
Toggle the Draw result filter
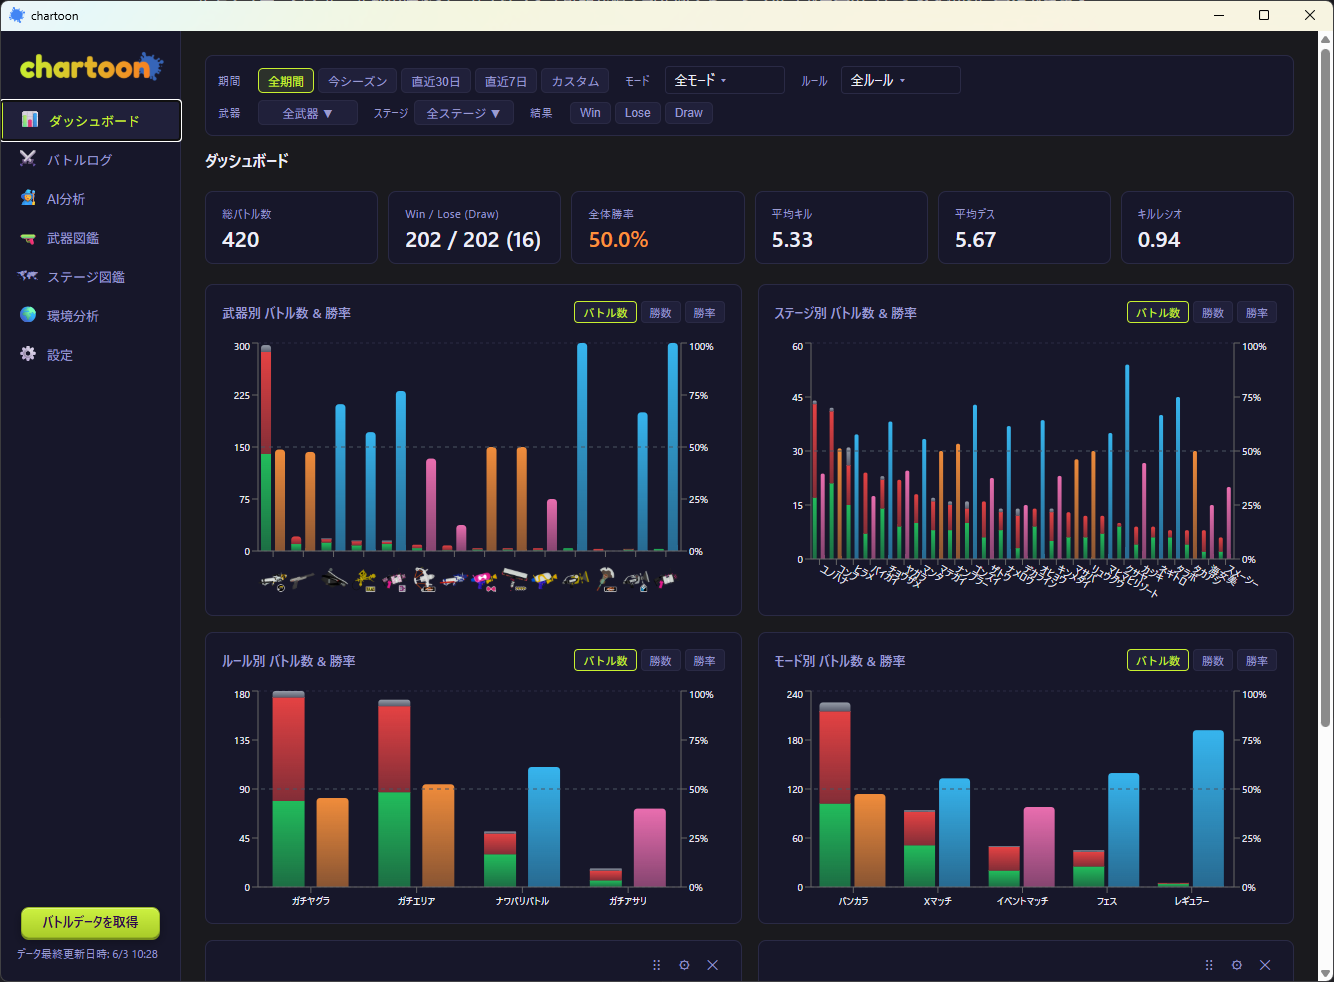[689, 113]
